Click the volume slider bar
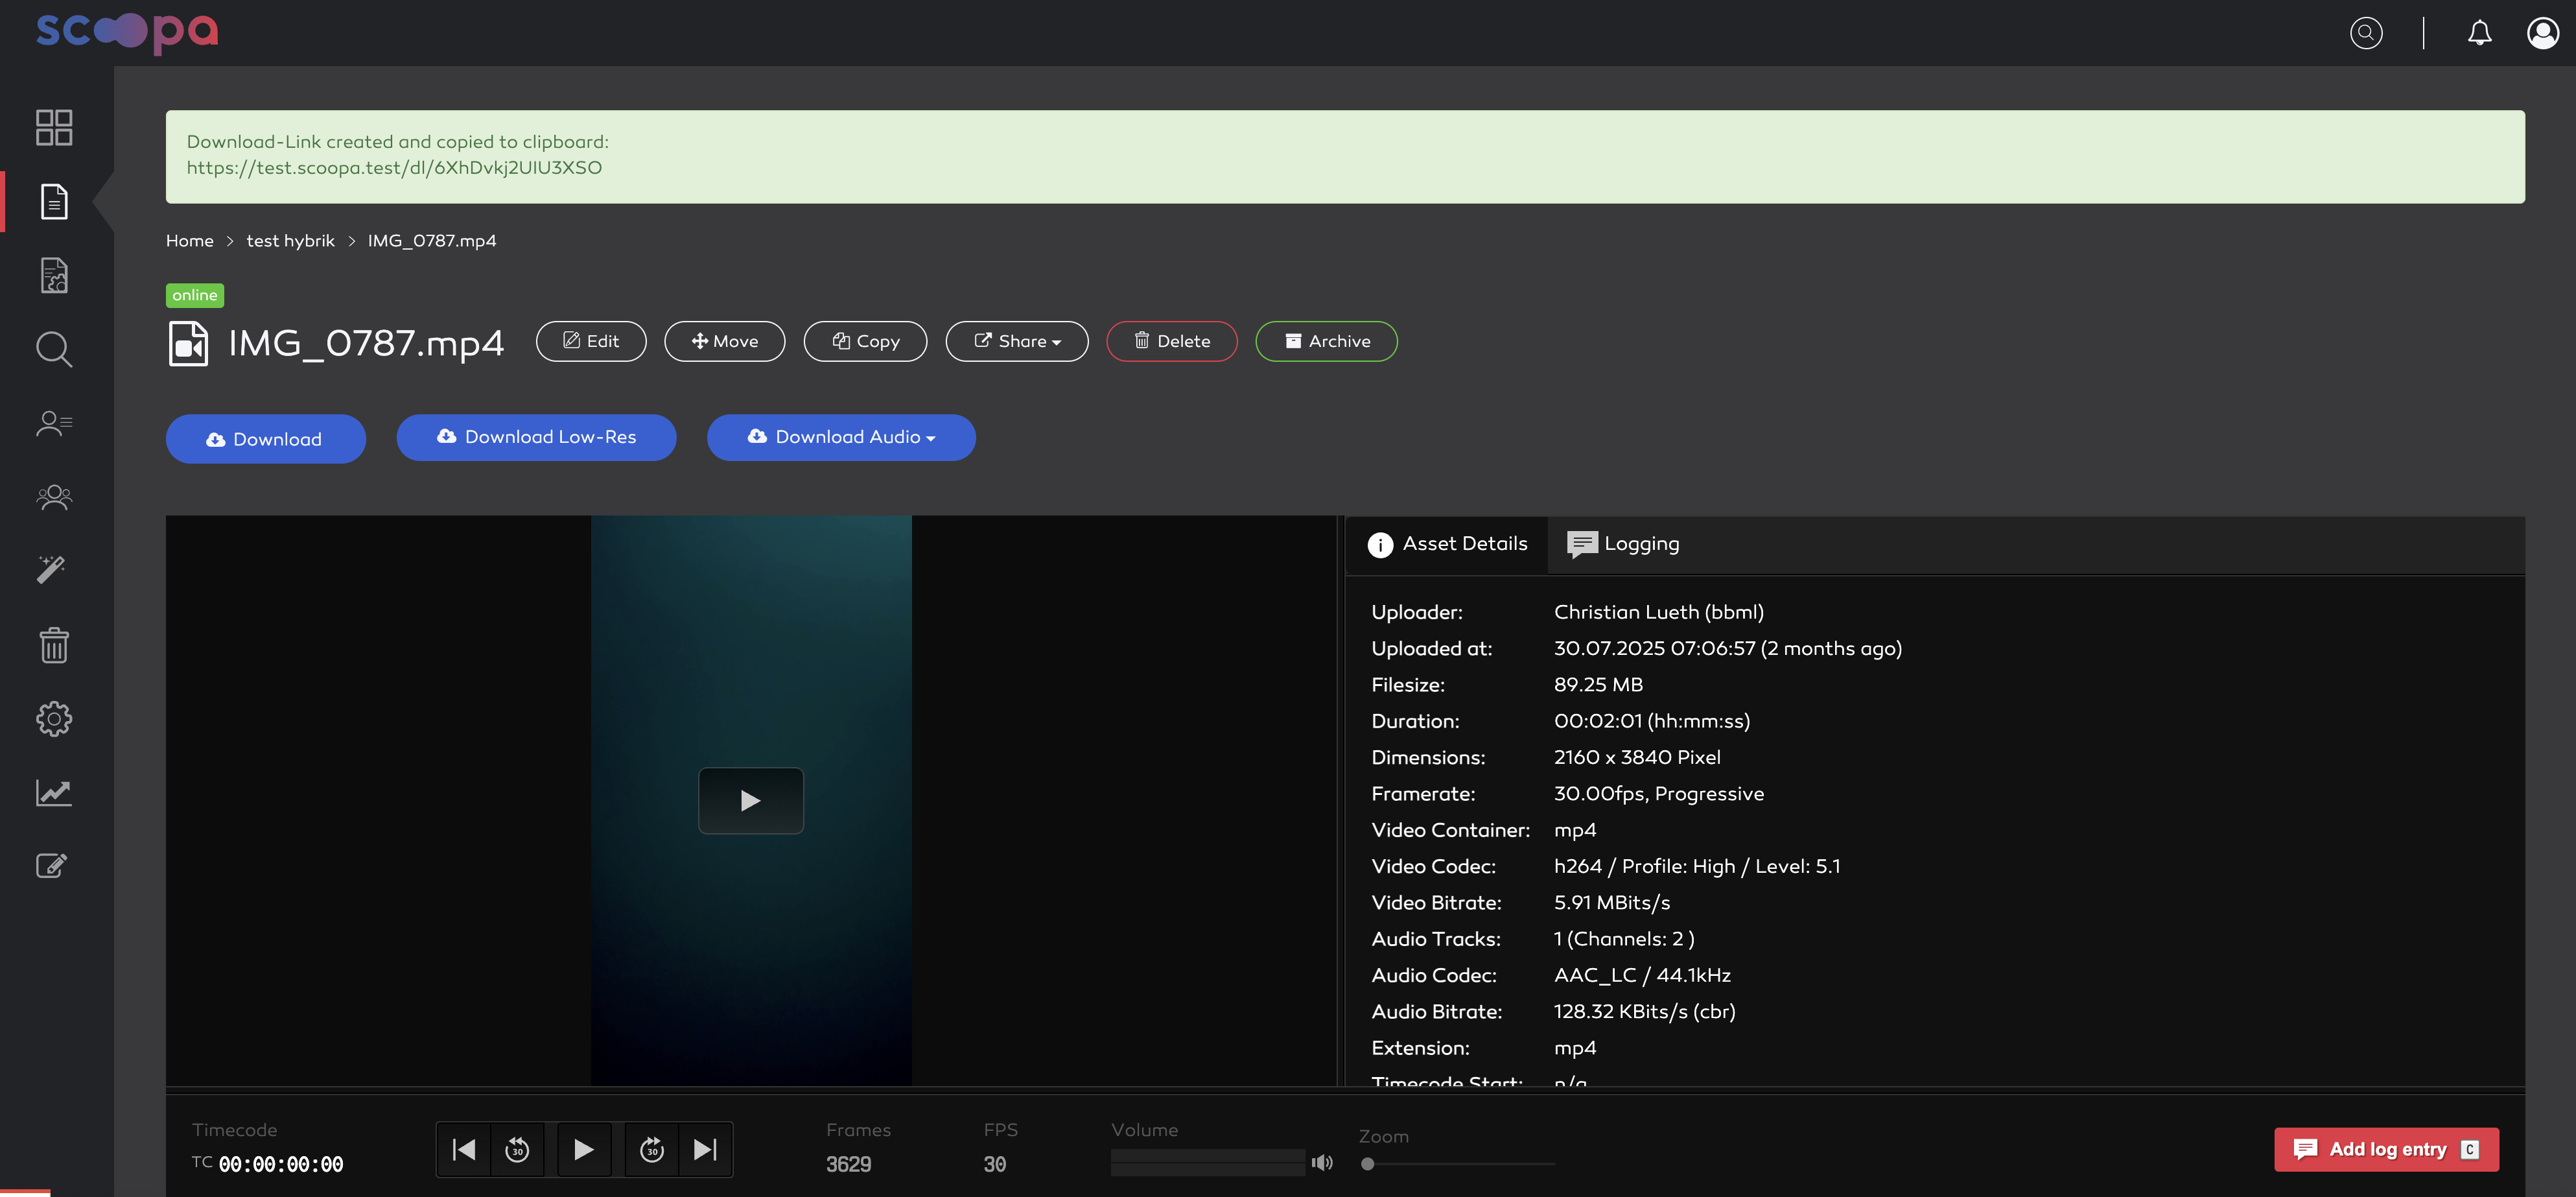This screenshot has width=2576, height=1197. [1207, 1162]
